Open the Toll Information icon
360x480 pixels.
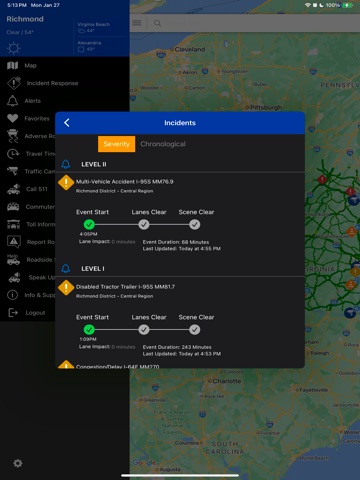pos(13,224)
